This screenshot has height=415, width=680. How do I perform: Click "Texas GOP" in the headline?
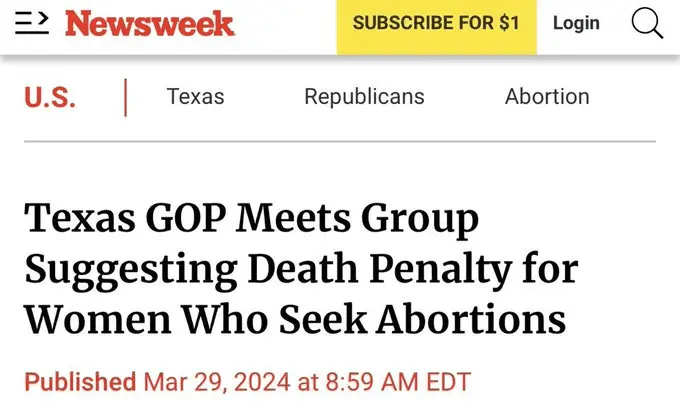(112, 220)
